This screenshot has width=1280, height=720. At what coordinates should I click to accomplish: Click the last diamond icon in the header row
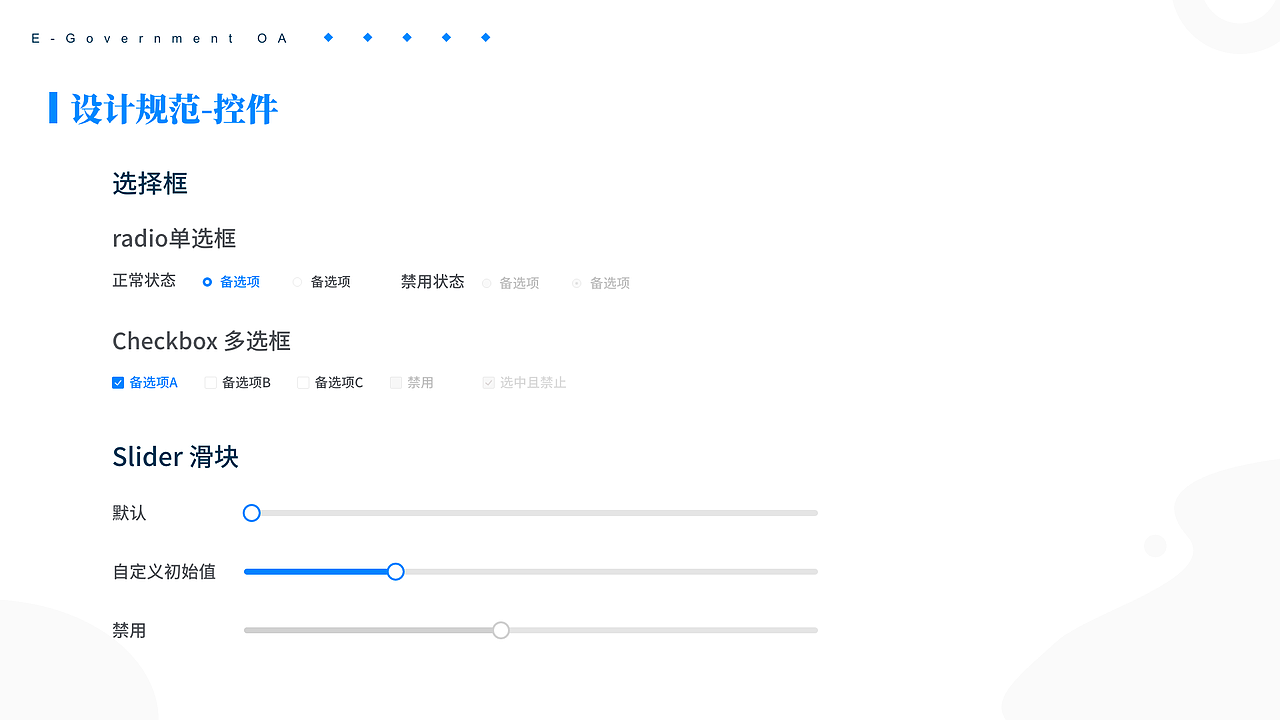485,37
